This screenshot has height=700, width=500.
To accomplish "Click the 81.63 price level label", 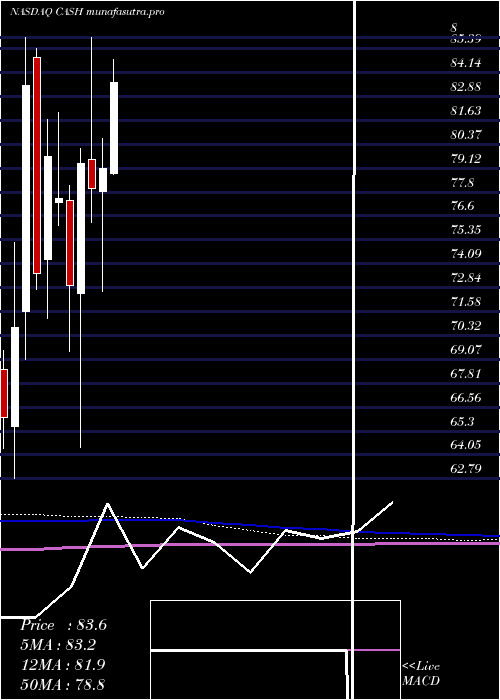I will tap(466, 111).
